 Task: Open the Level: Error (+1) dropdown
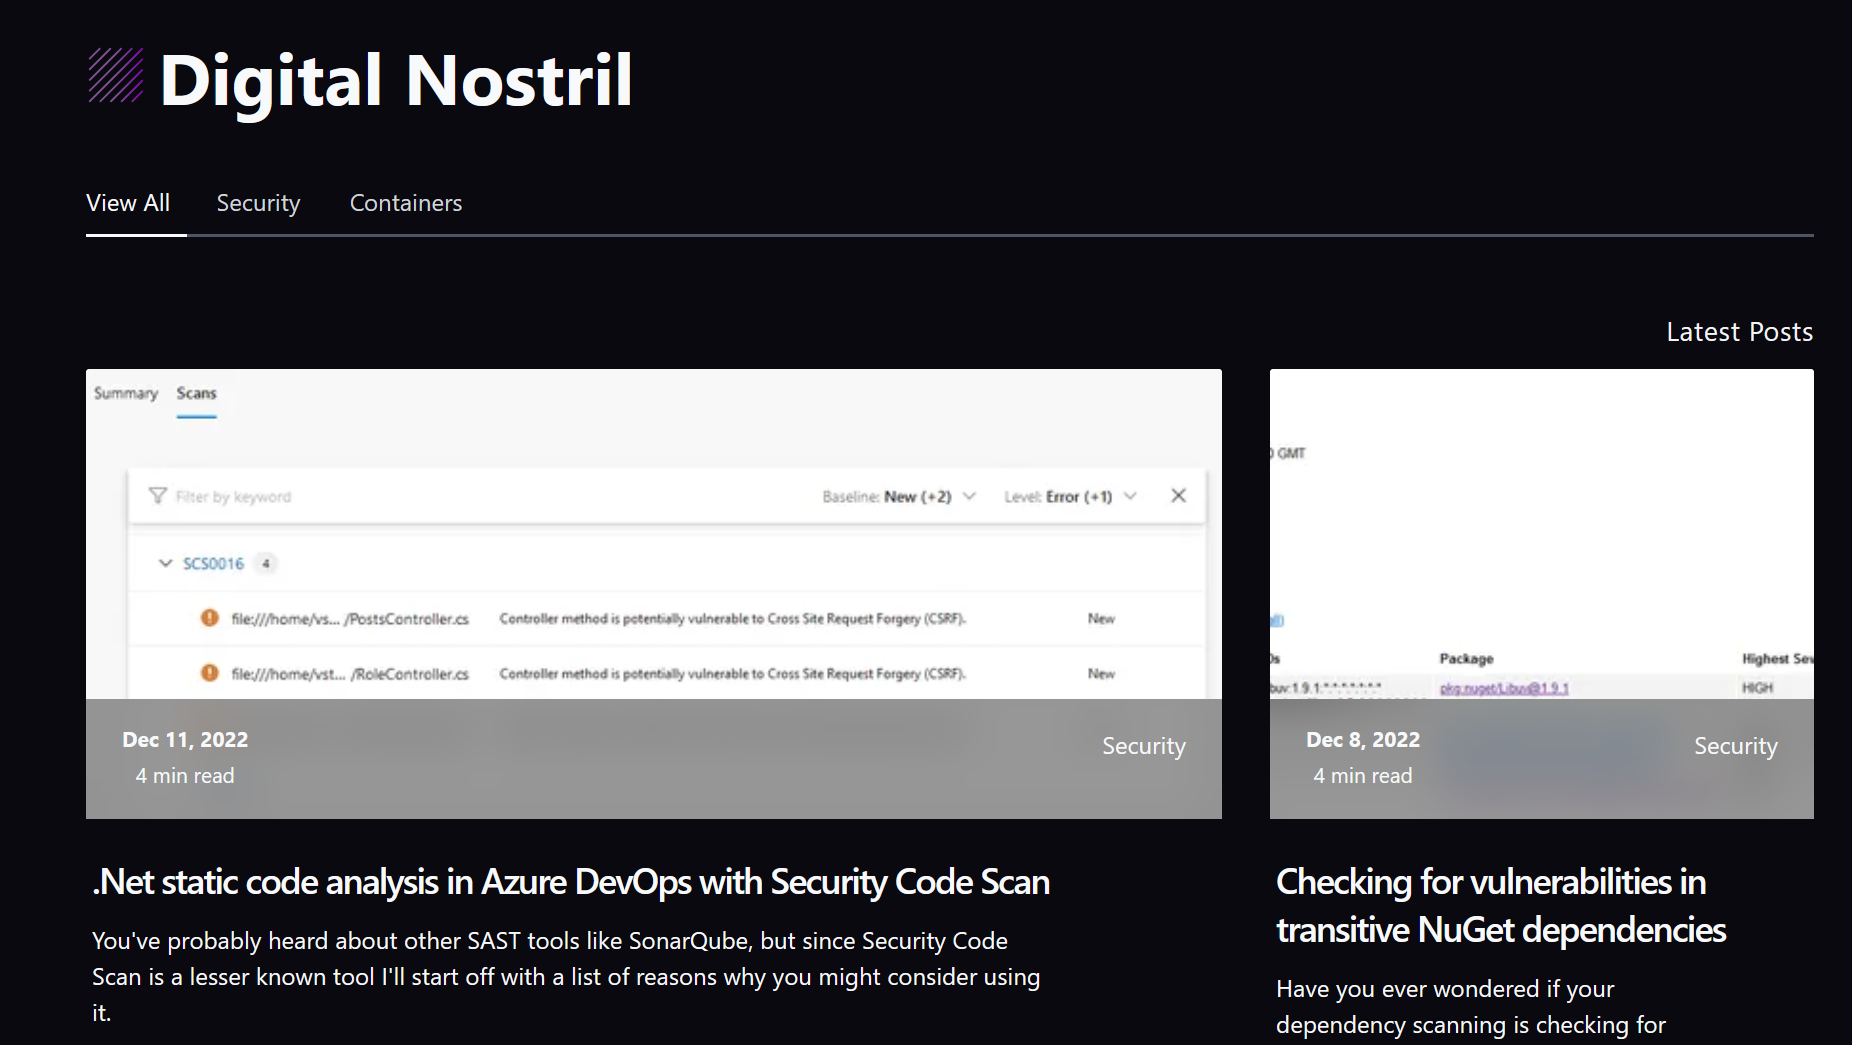[x=1069, y=497]
